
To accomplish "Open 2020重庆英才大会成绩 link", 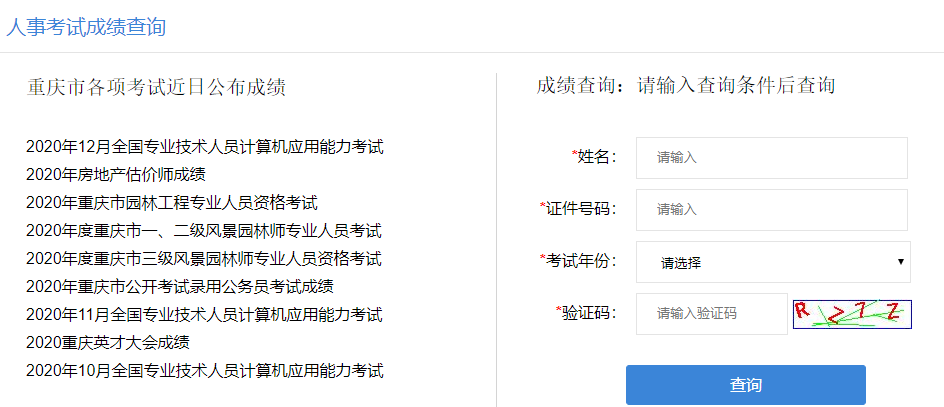I will (108, 343).
